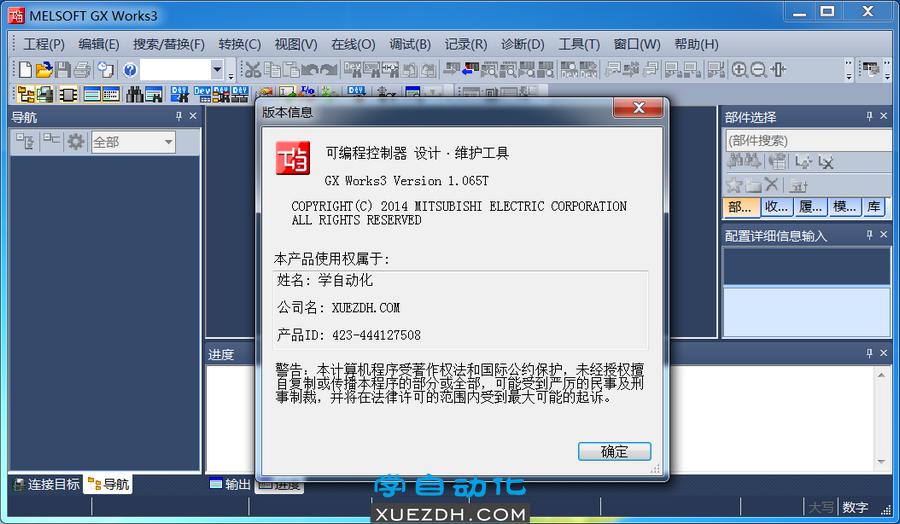Image resolution: width=900 pixels, height=524 pixels.
Task: Open the 在线(O) menu
Action: (x=353, y=44)
